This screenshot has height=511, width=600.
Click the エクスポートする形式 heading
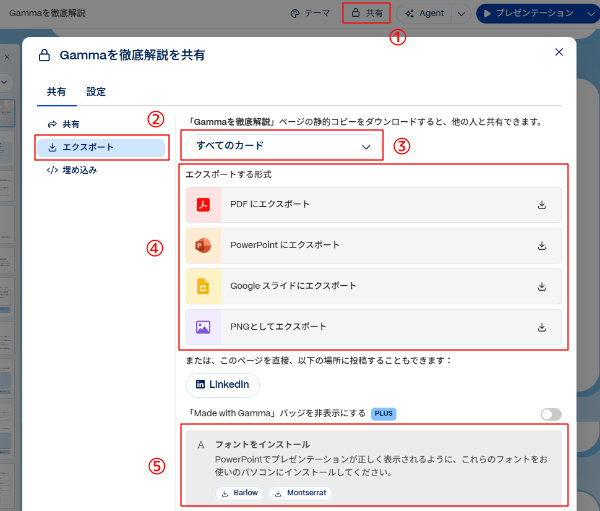[x=228, y=175]
